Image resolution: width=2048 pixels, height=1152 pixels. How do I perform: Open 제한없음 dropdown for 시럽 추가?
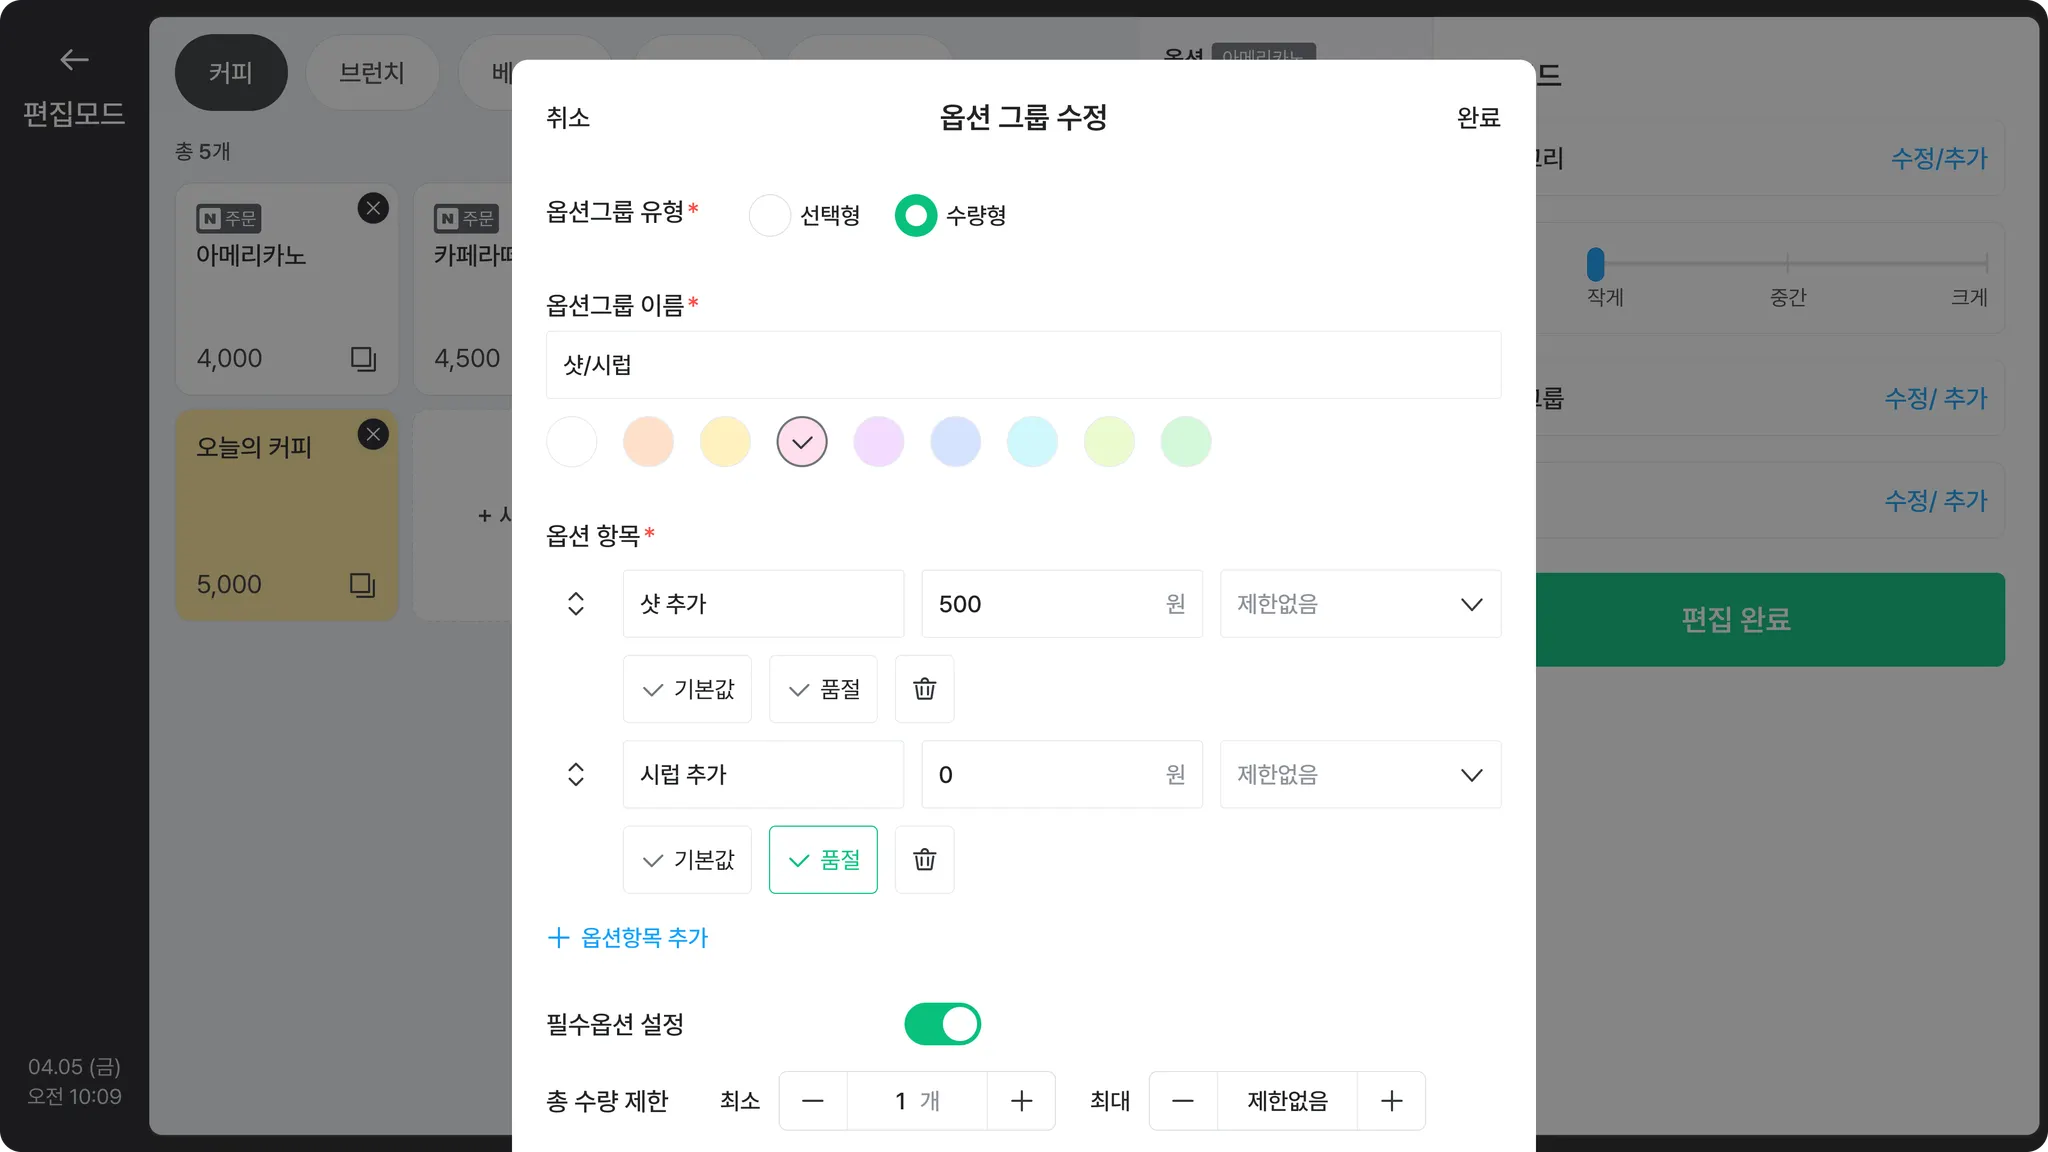click(1360, 775)
